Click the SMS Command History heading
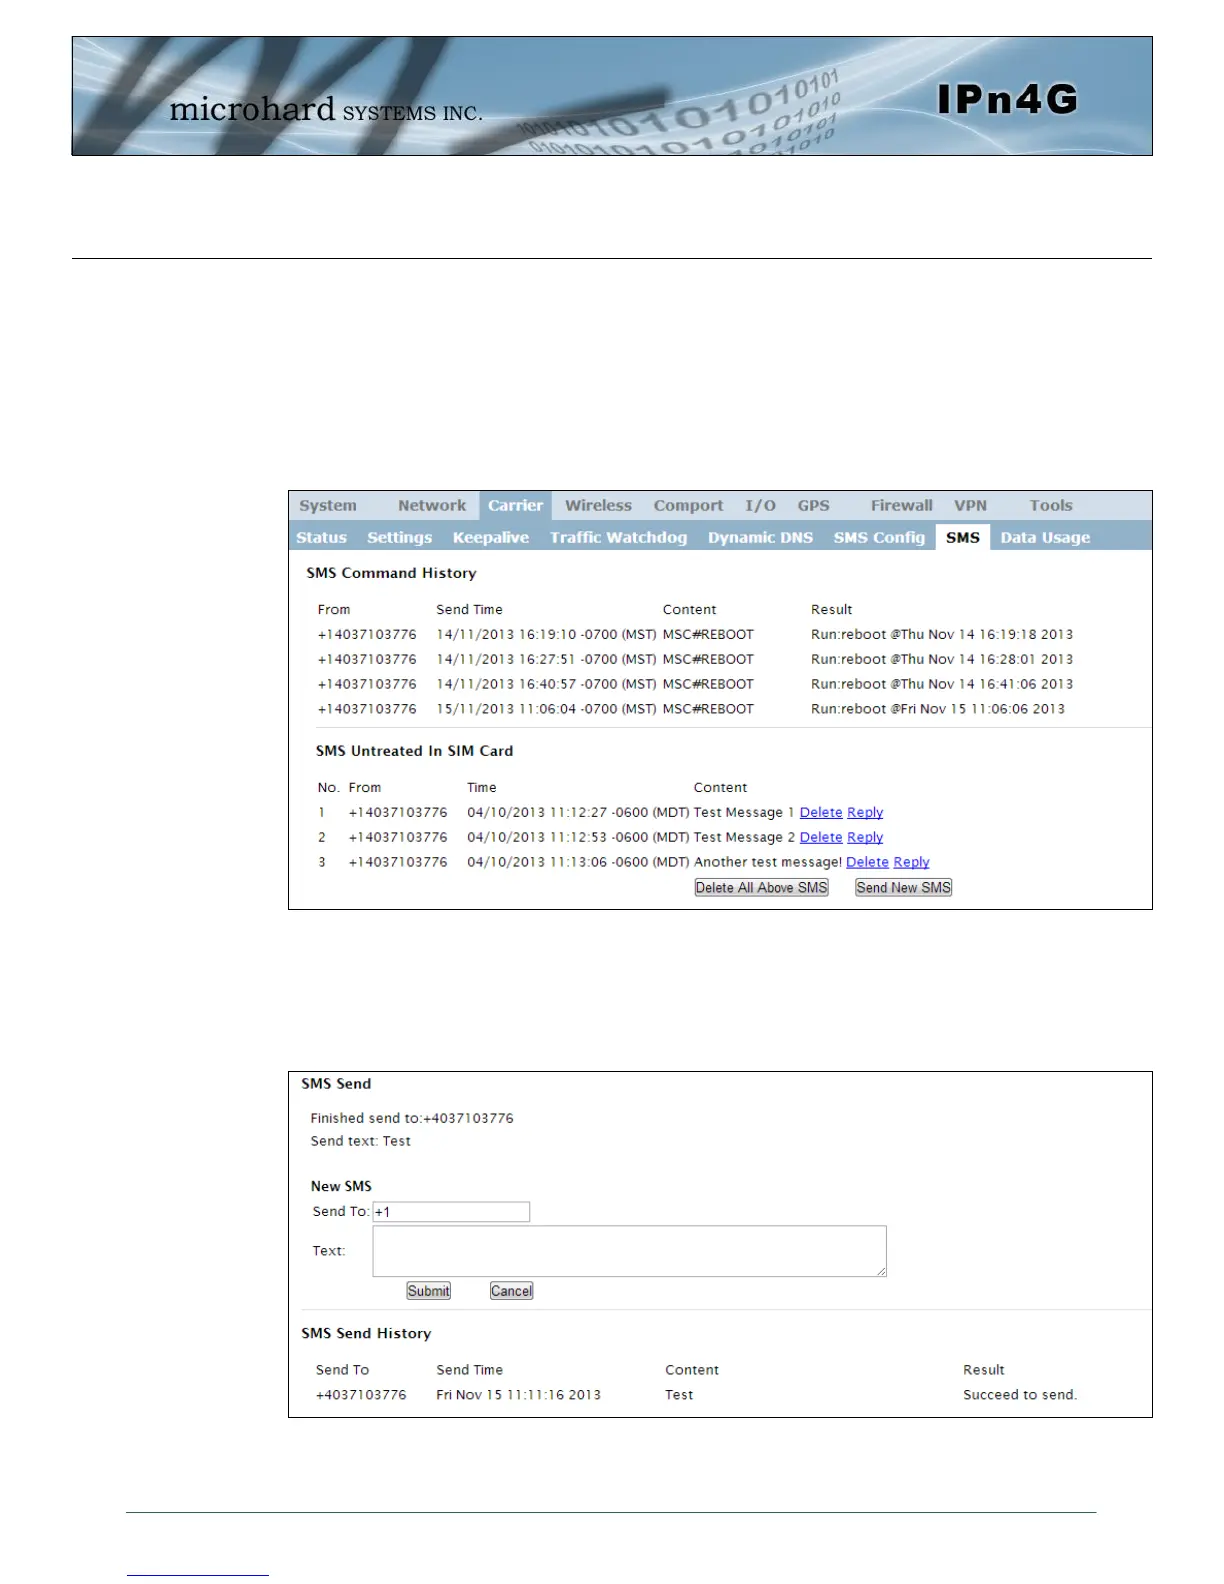 391,573
